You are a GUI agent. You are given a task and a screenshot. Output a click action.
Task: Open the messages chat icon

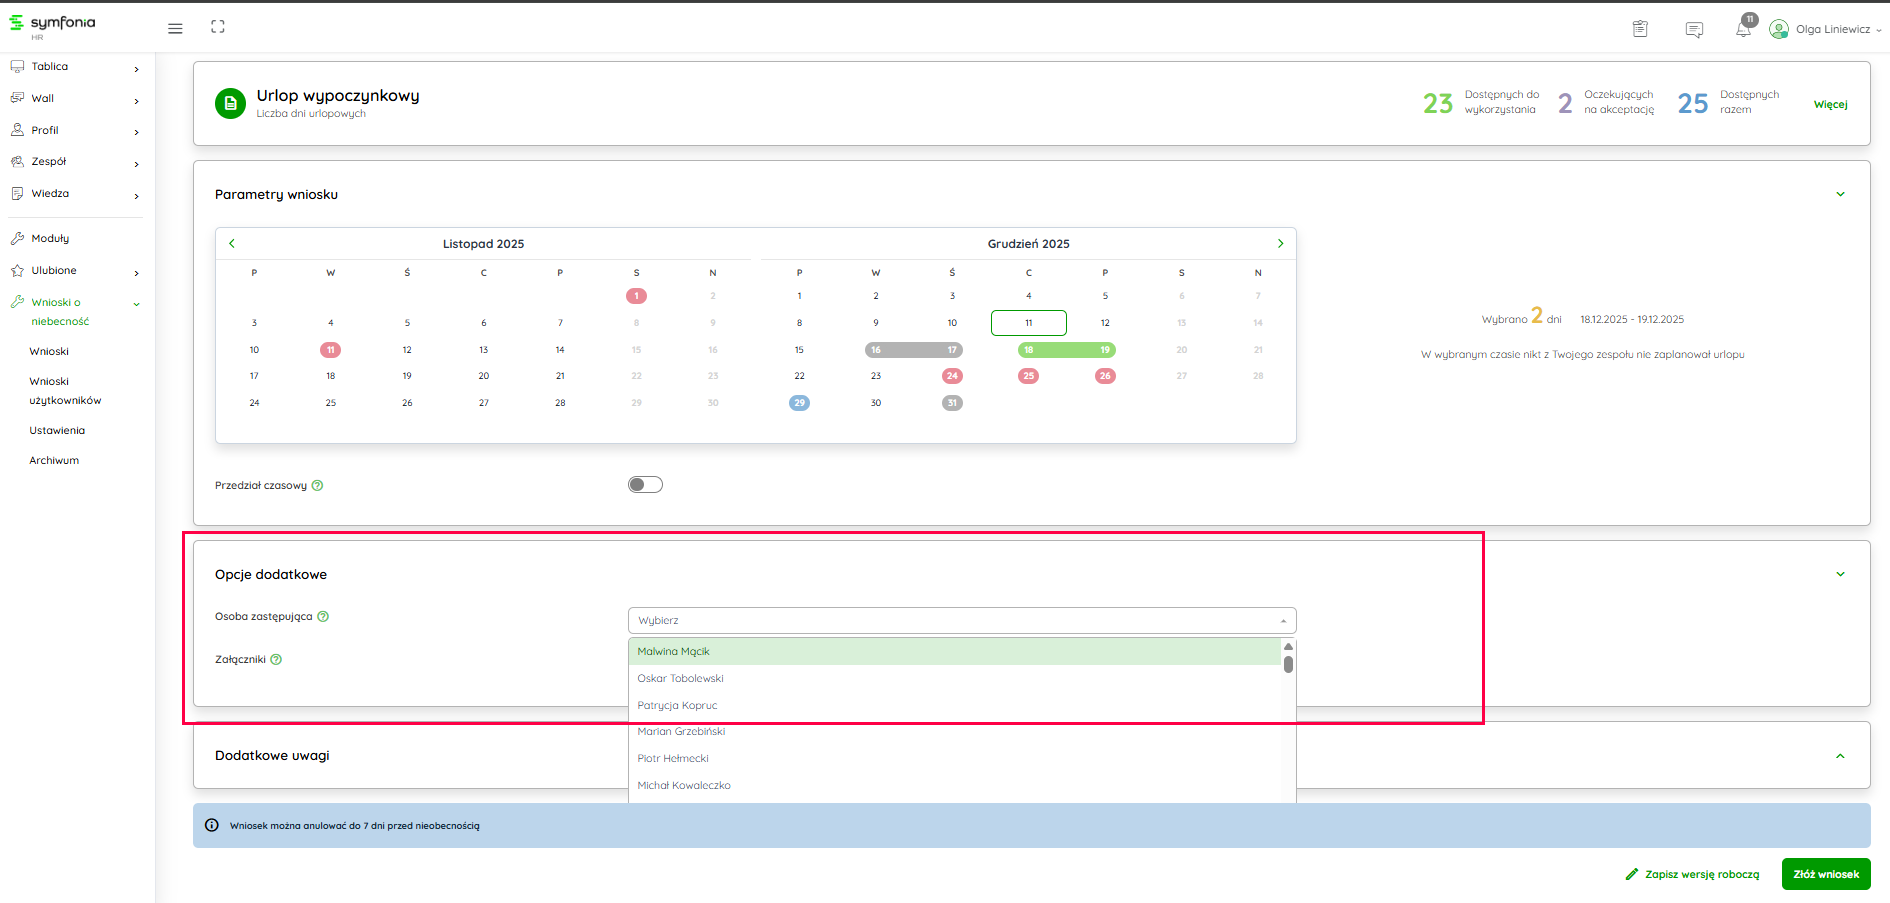click(1694, 29)
